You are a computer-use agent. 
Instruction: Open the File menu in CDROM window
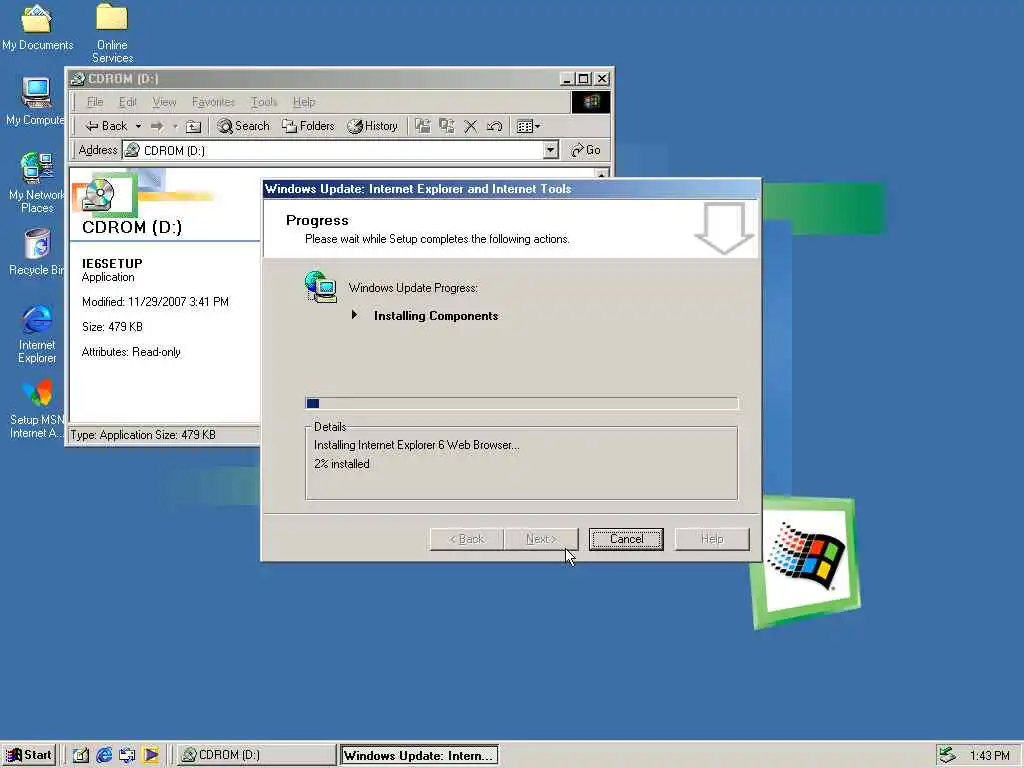pos(95,102)
